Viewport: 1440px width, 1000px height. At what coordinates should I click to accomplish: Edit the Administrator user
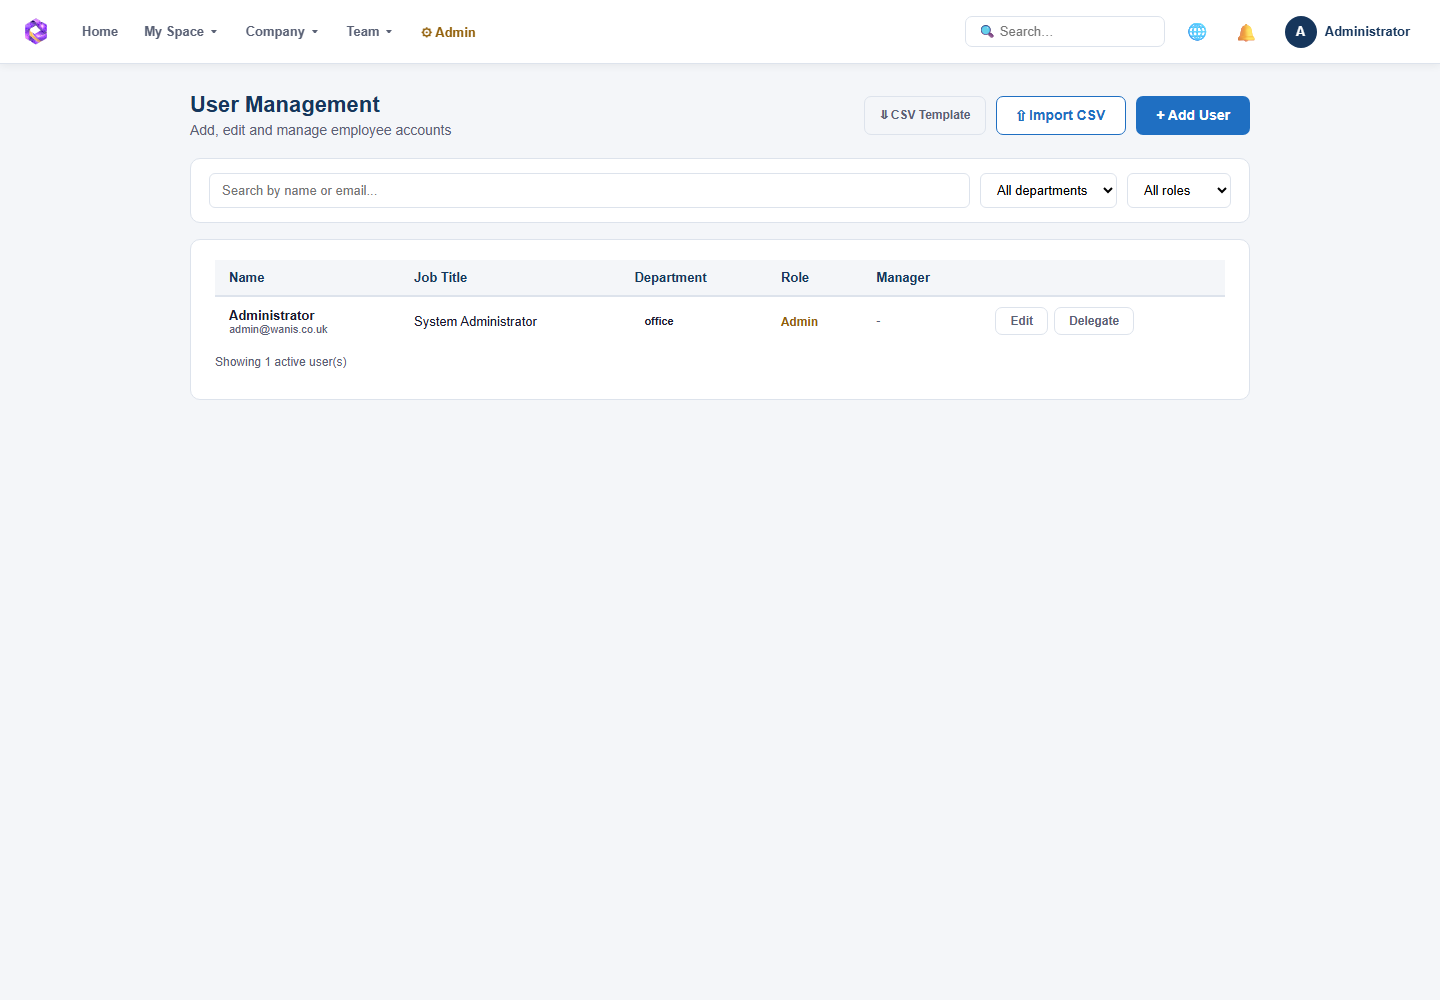[1021, 321]
